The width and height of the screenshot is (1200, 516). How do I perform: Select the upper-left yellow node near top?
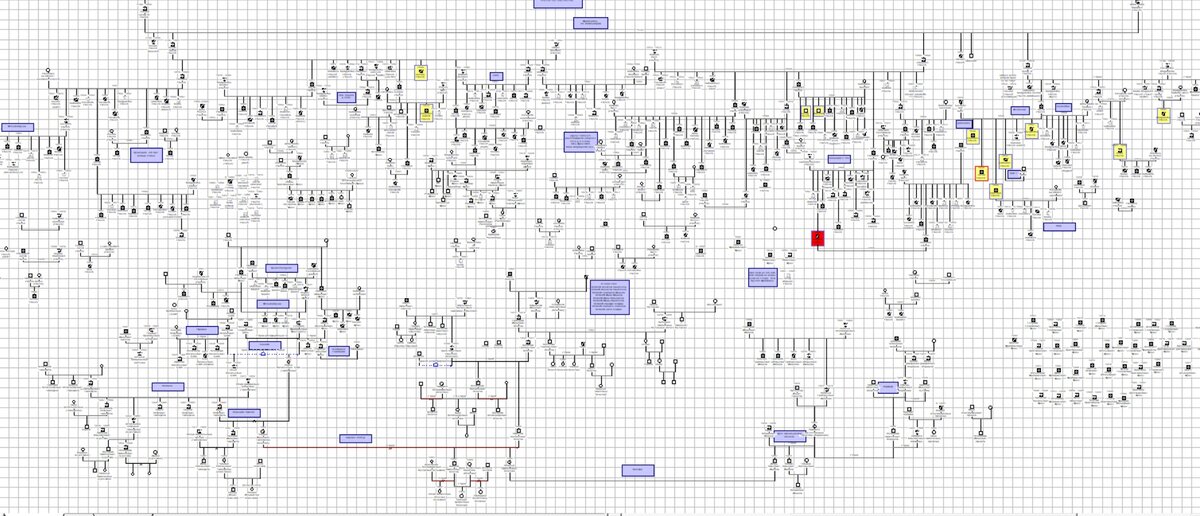tap(421, 72)
